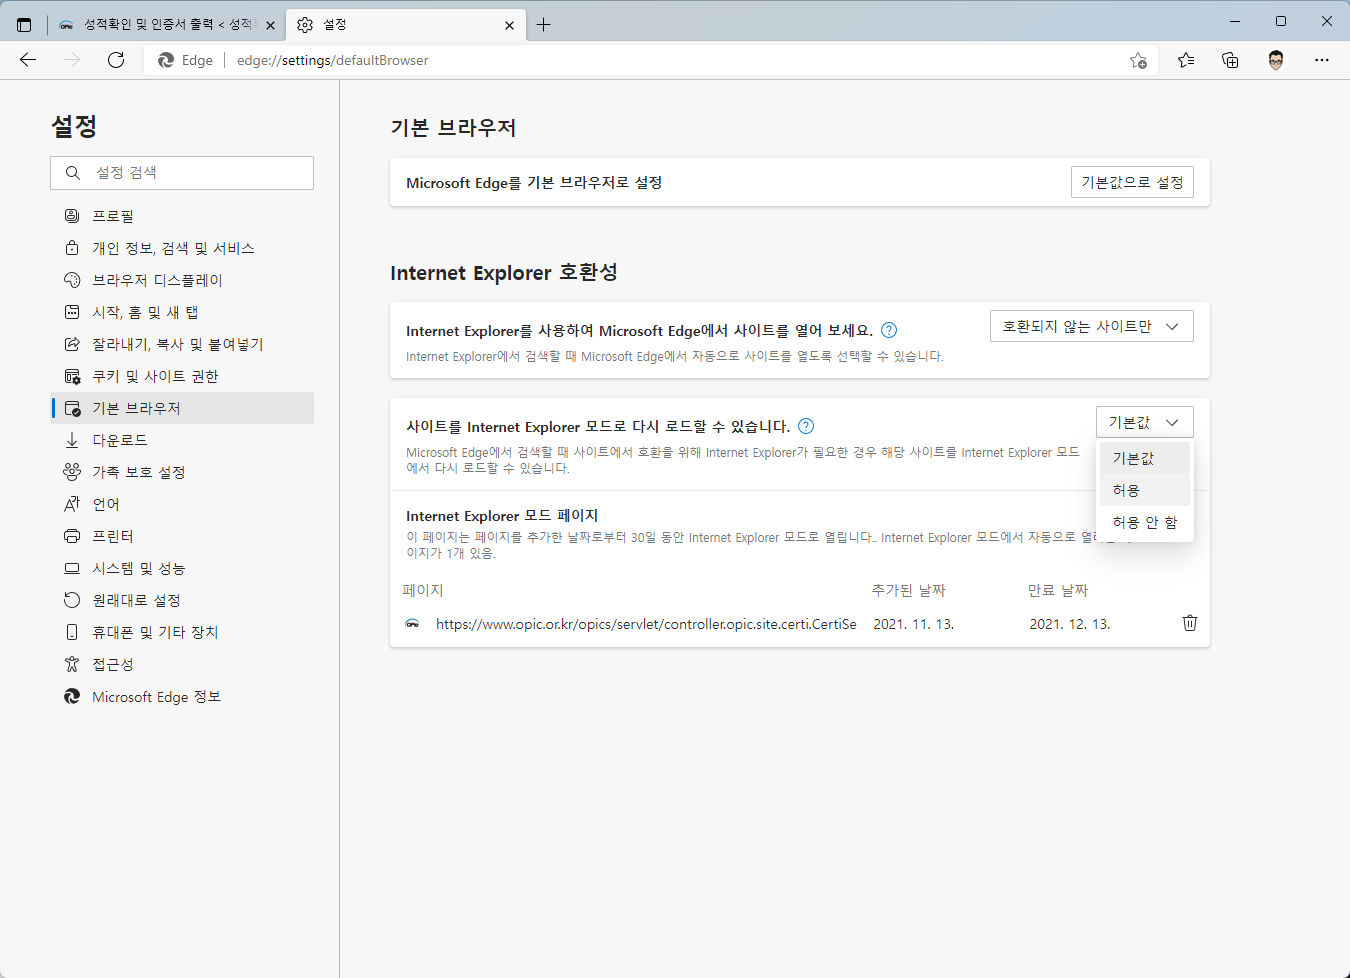Image resolution: width=1350 pixels, height=978 pixels.
Task: Open 가족 보호 설정
Action: [x=182, y=472]
